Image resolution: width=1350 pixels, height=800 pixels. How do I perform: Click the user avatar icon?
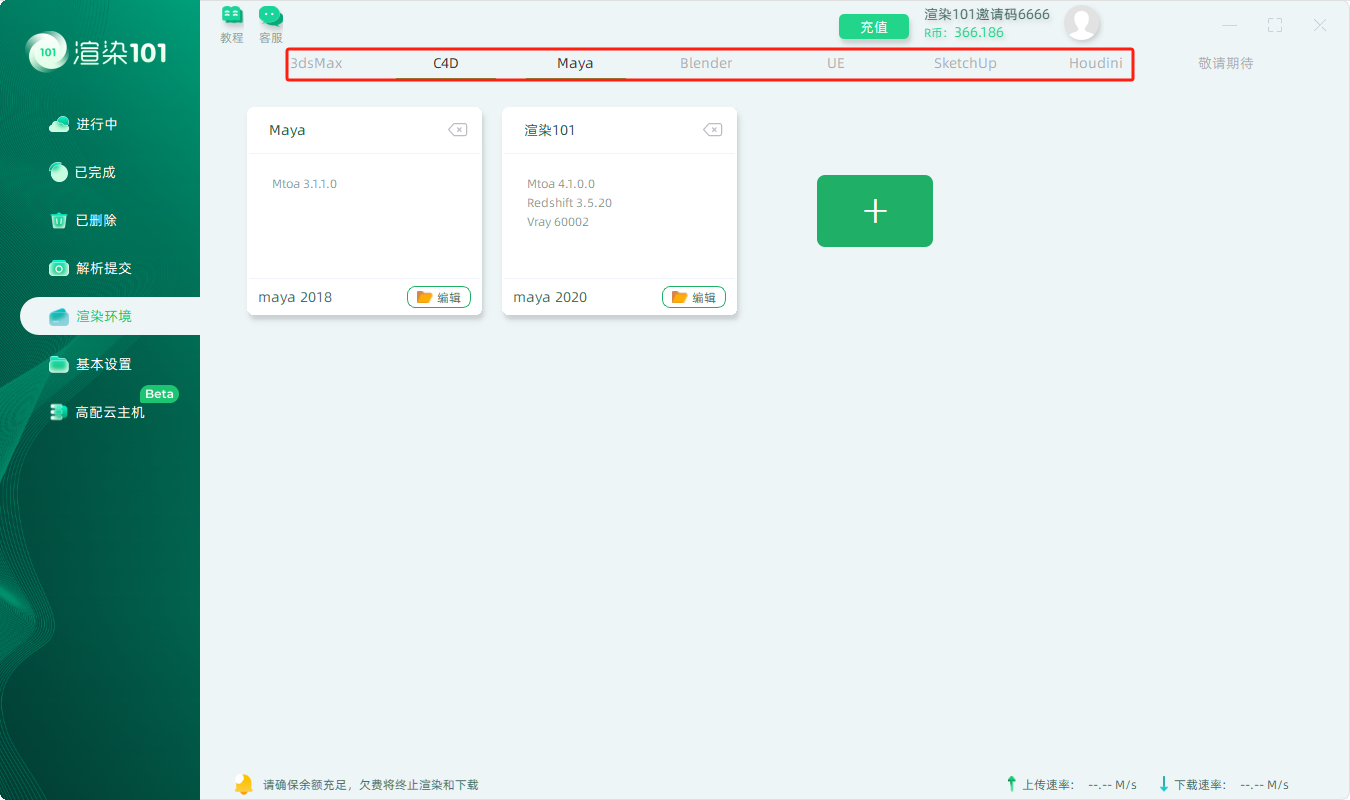pyautogui.click(x=1082, y=23)
